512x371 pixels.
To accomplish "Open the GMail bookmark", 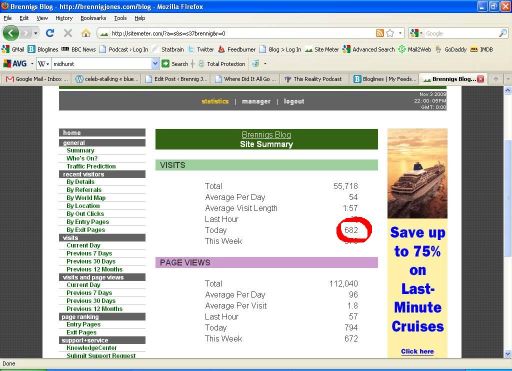I will click(x=13, y=49).
